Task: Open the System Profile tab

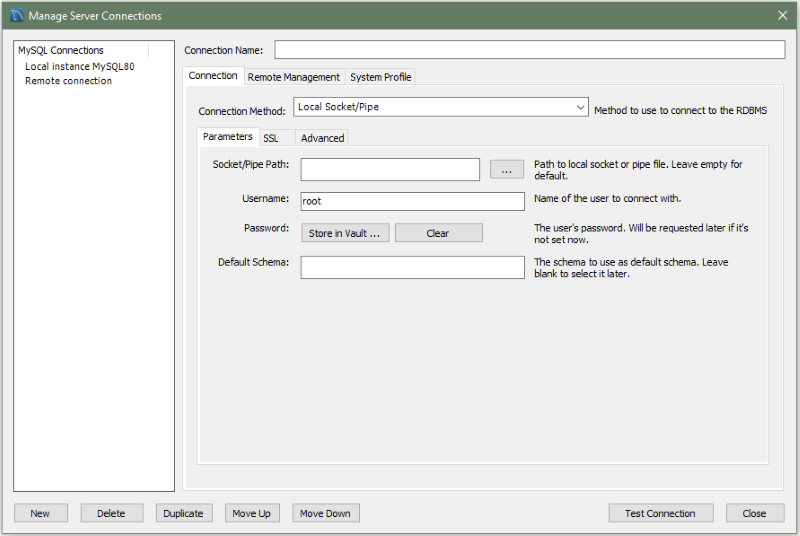Action: click(x=380, y=77)
